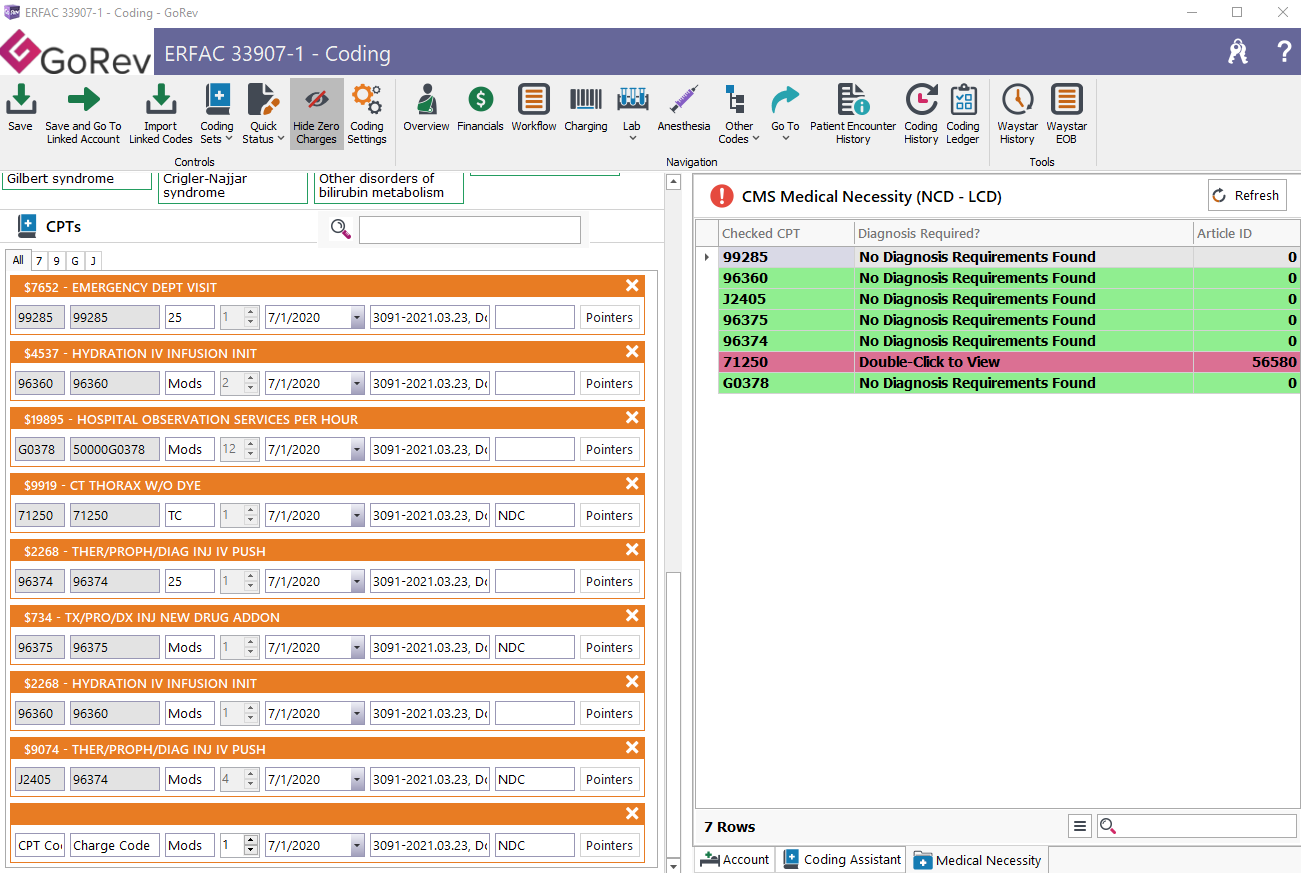This screenshot has width=1301, height=873.
Task: Select 71250 Double-Click to View row
Action: point(1008,362)
